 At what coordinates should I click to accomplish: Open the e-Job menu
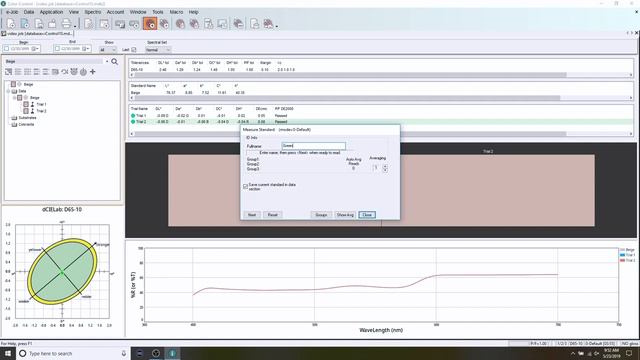coord(12,12)
